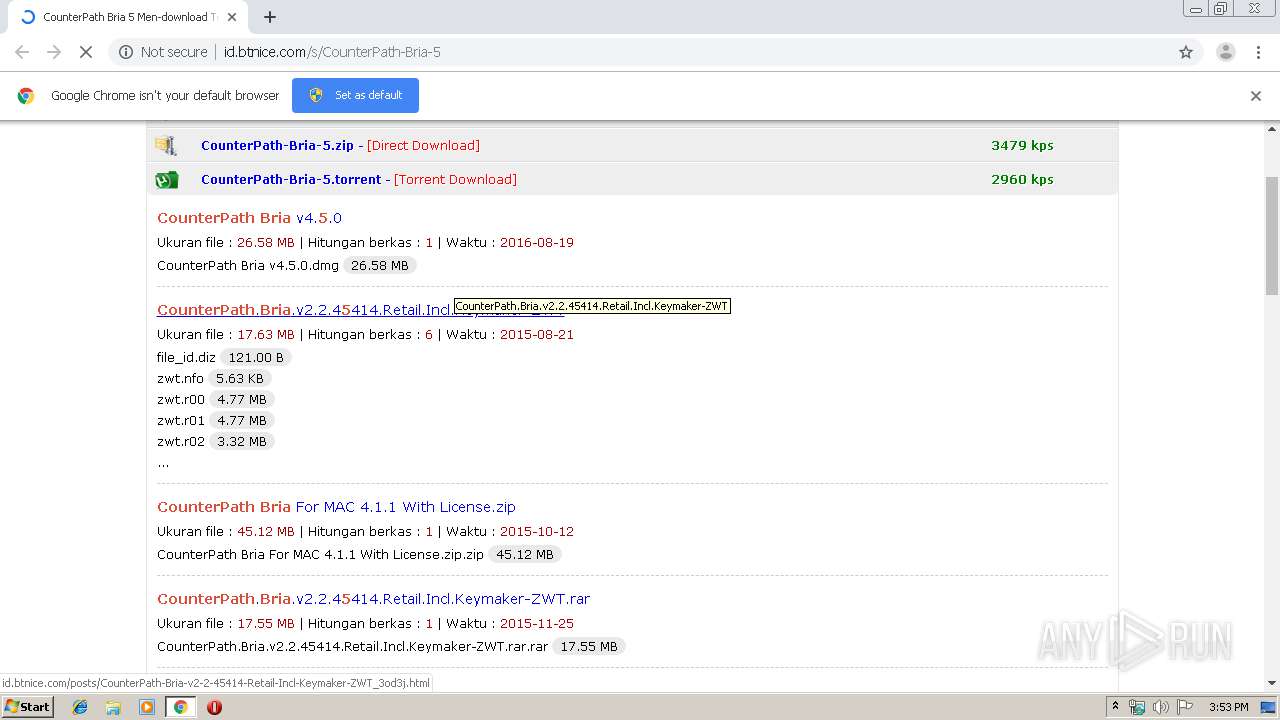Click the network tray icon
Image resolution: width=1280 pixels, height=720 pixels.
pos(1137,707)
